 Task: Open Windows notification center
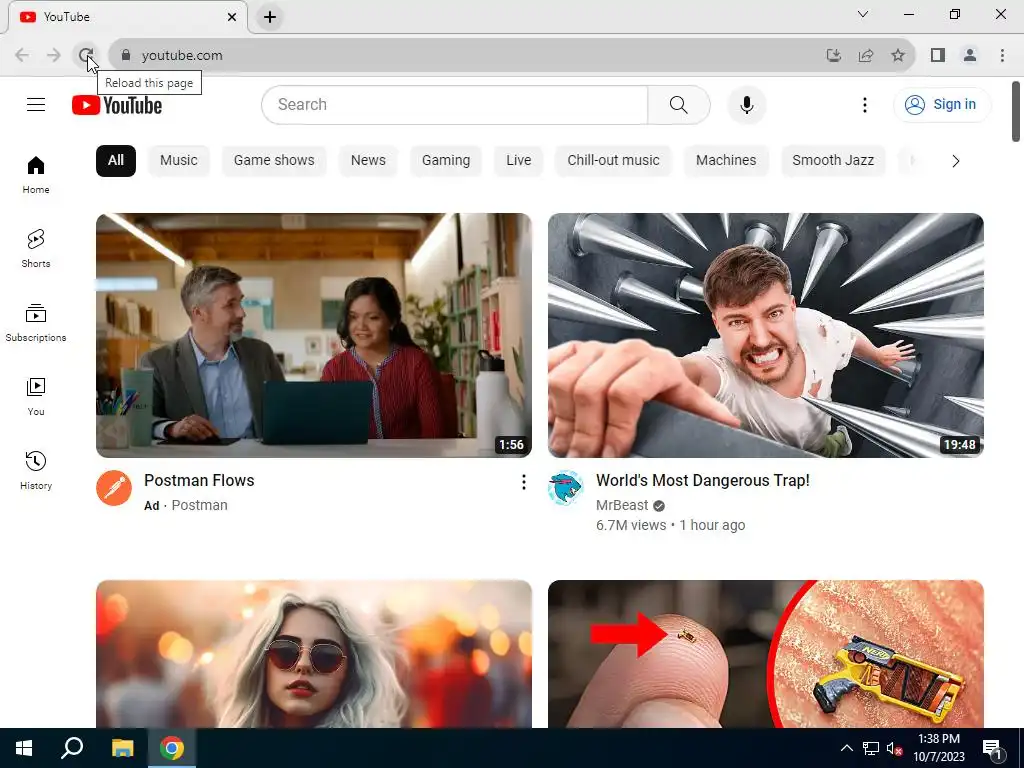[x=992, y=748]
